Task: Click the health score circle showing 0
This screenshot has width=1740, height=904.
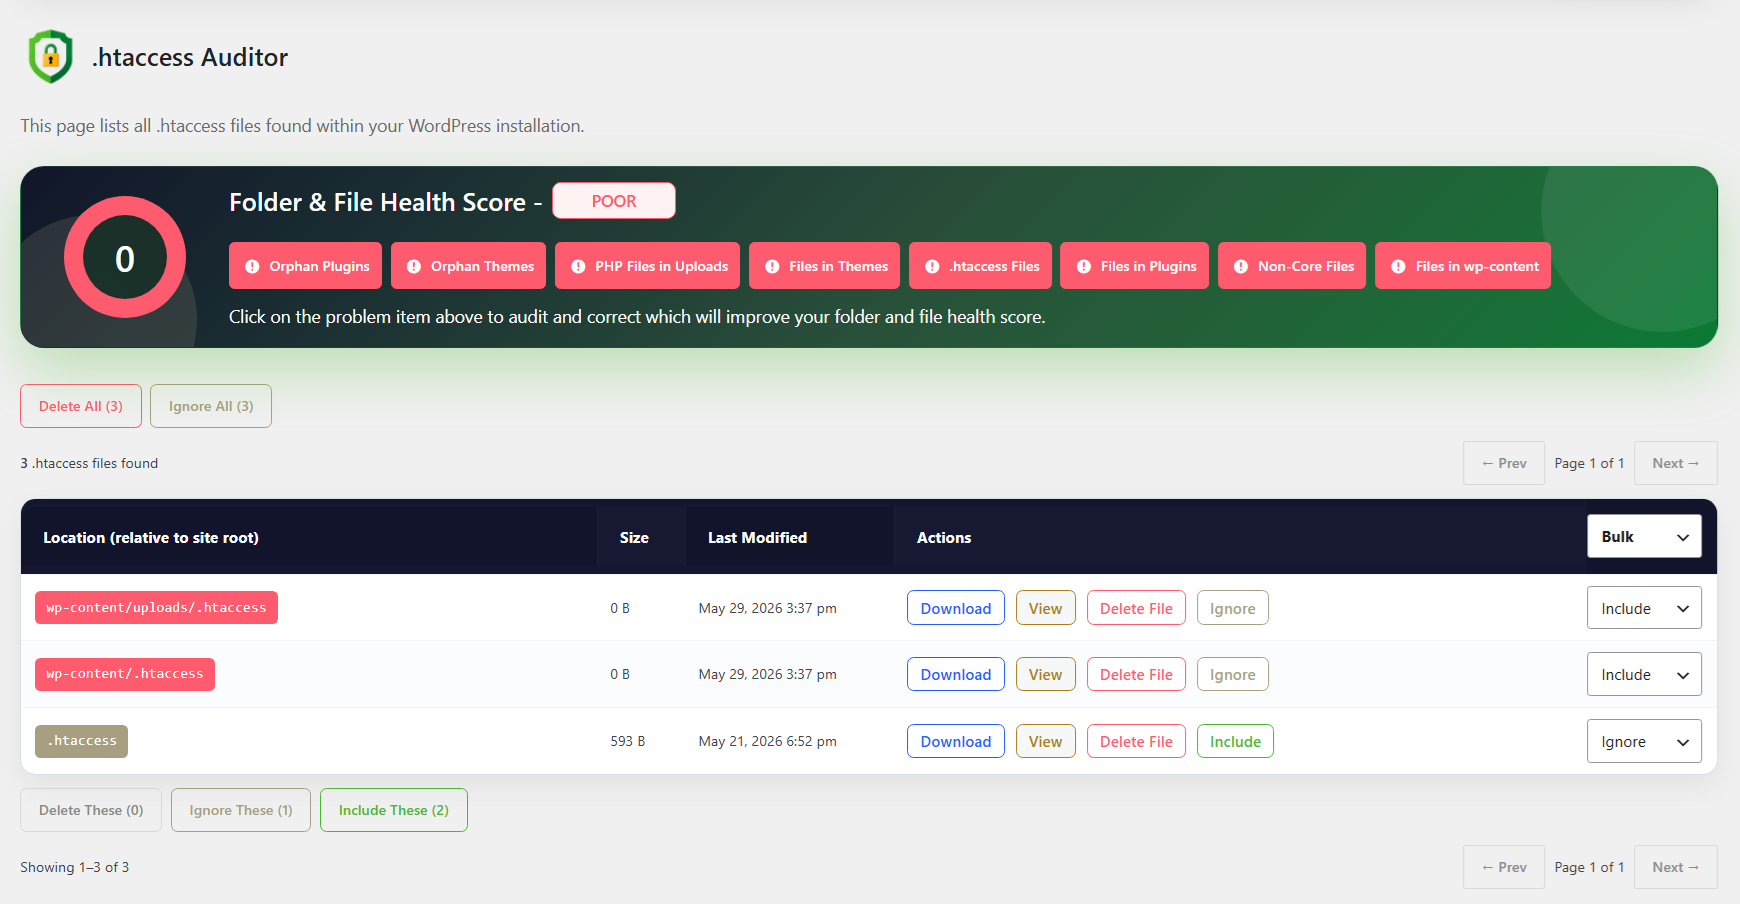Action: [125, 258]
